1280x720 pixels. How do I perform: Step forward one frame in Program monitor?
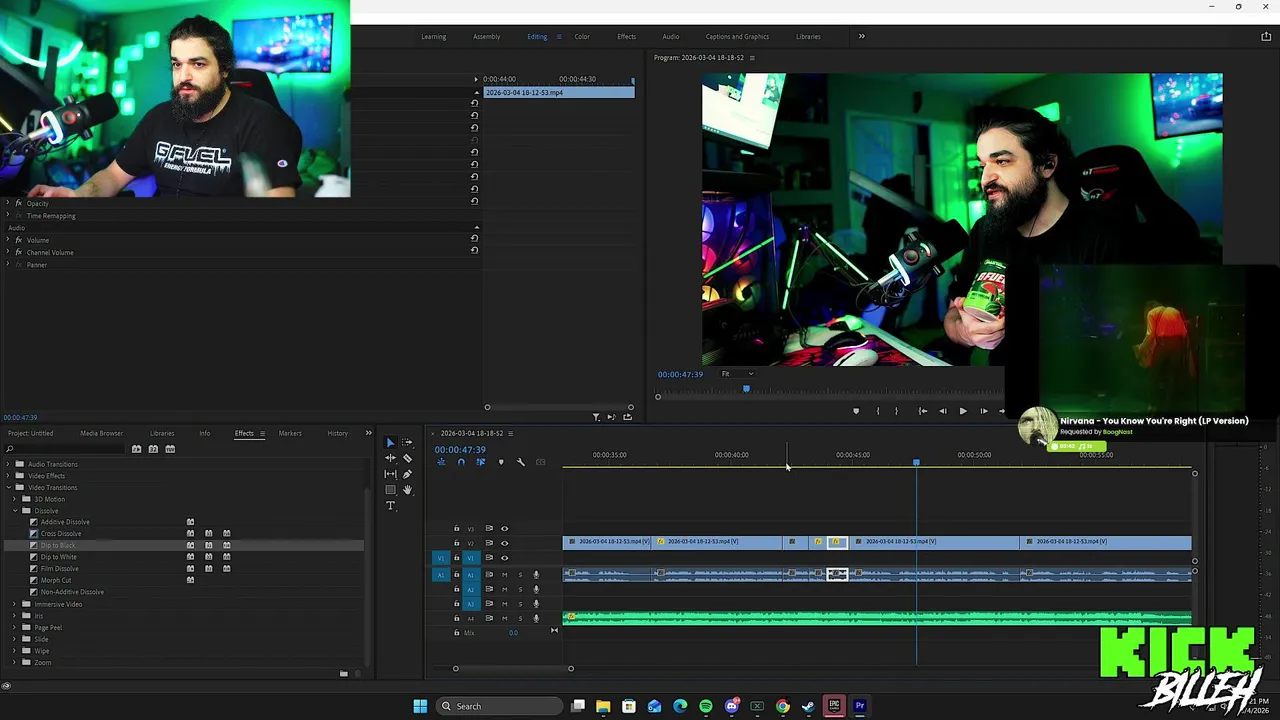coord(983,411)
